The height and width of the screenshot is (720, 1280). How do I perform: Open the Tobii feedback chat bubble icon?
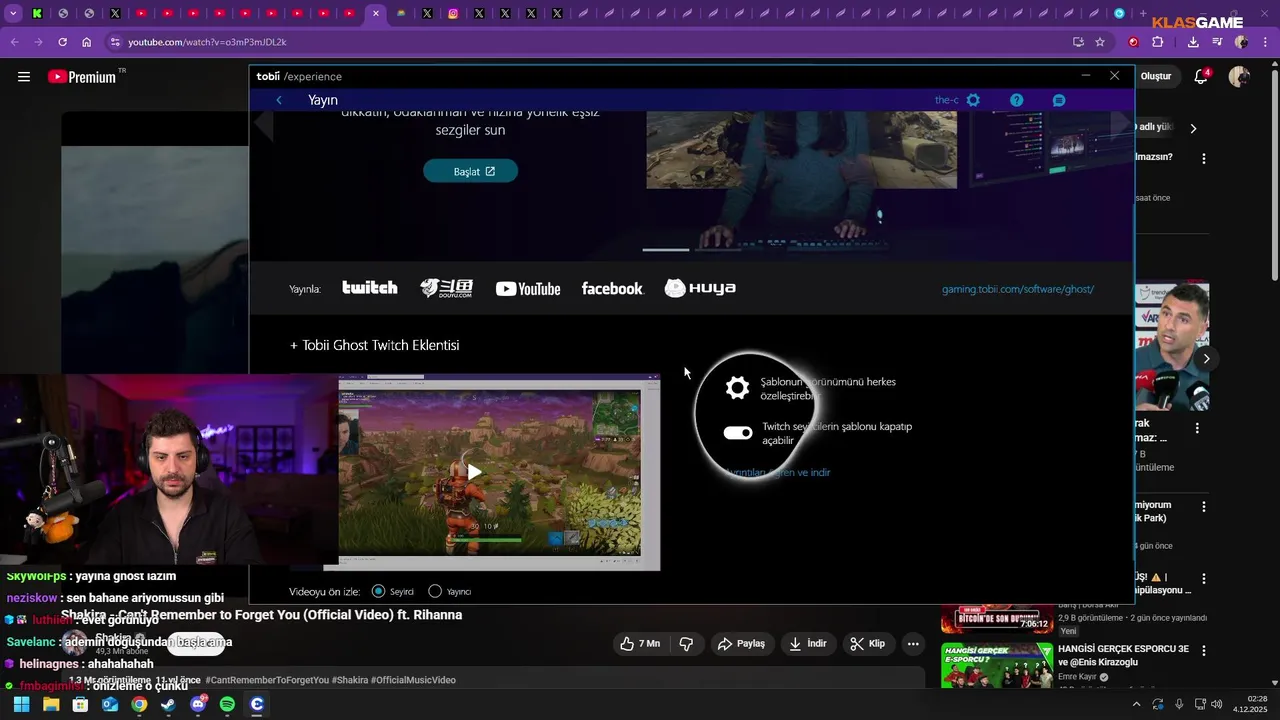coord(1059,100)
